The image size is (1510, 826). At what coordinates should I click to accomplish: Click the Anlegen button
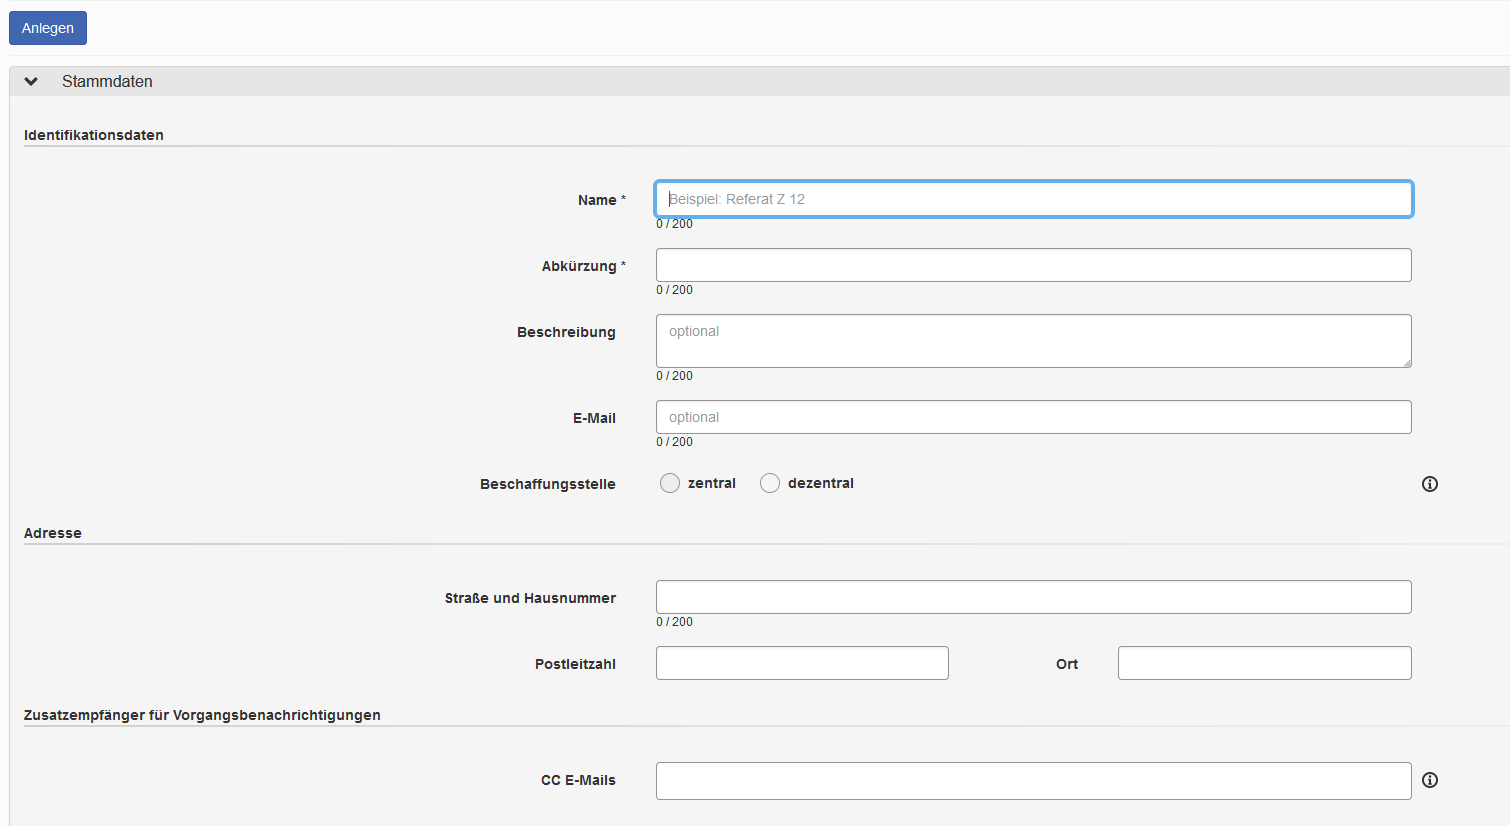coord(47,28)
